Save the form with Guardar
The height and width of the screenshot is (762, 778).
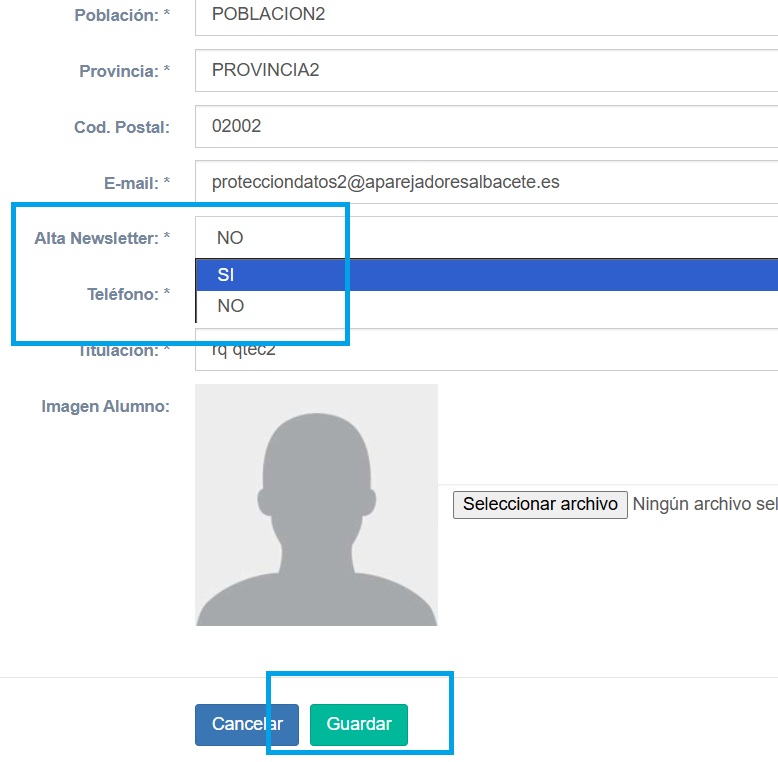point(359,724)
